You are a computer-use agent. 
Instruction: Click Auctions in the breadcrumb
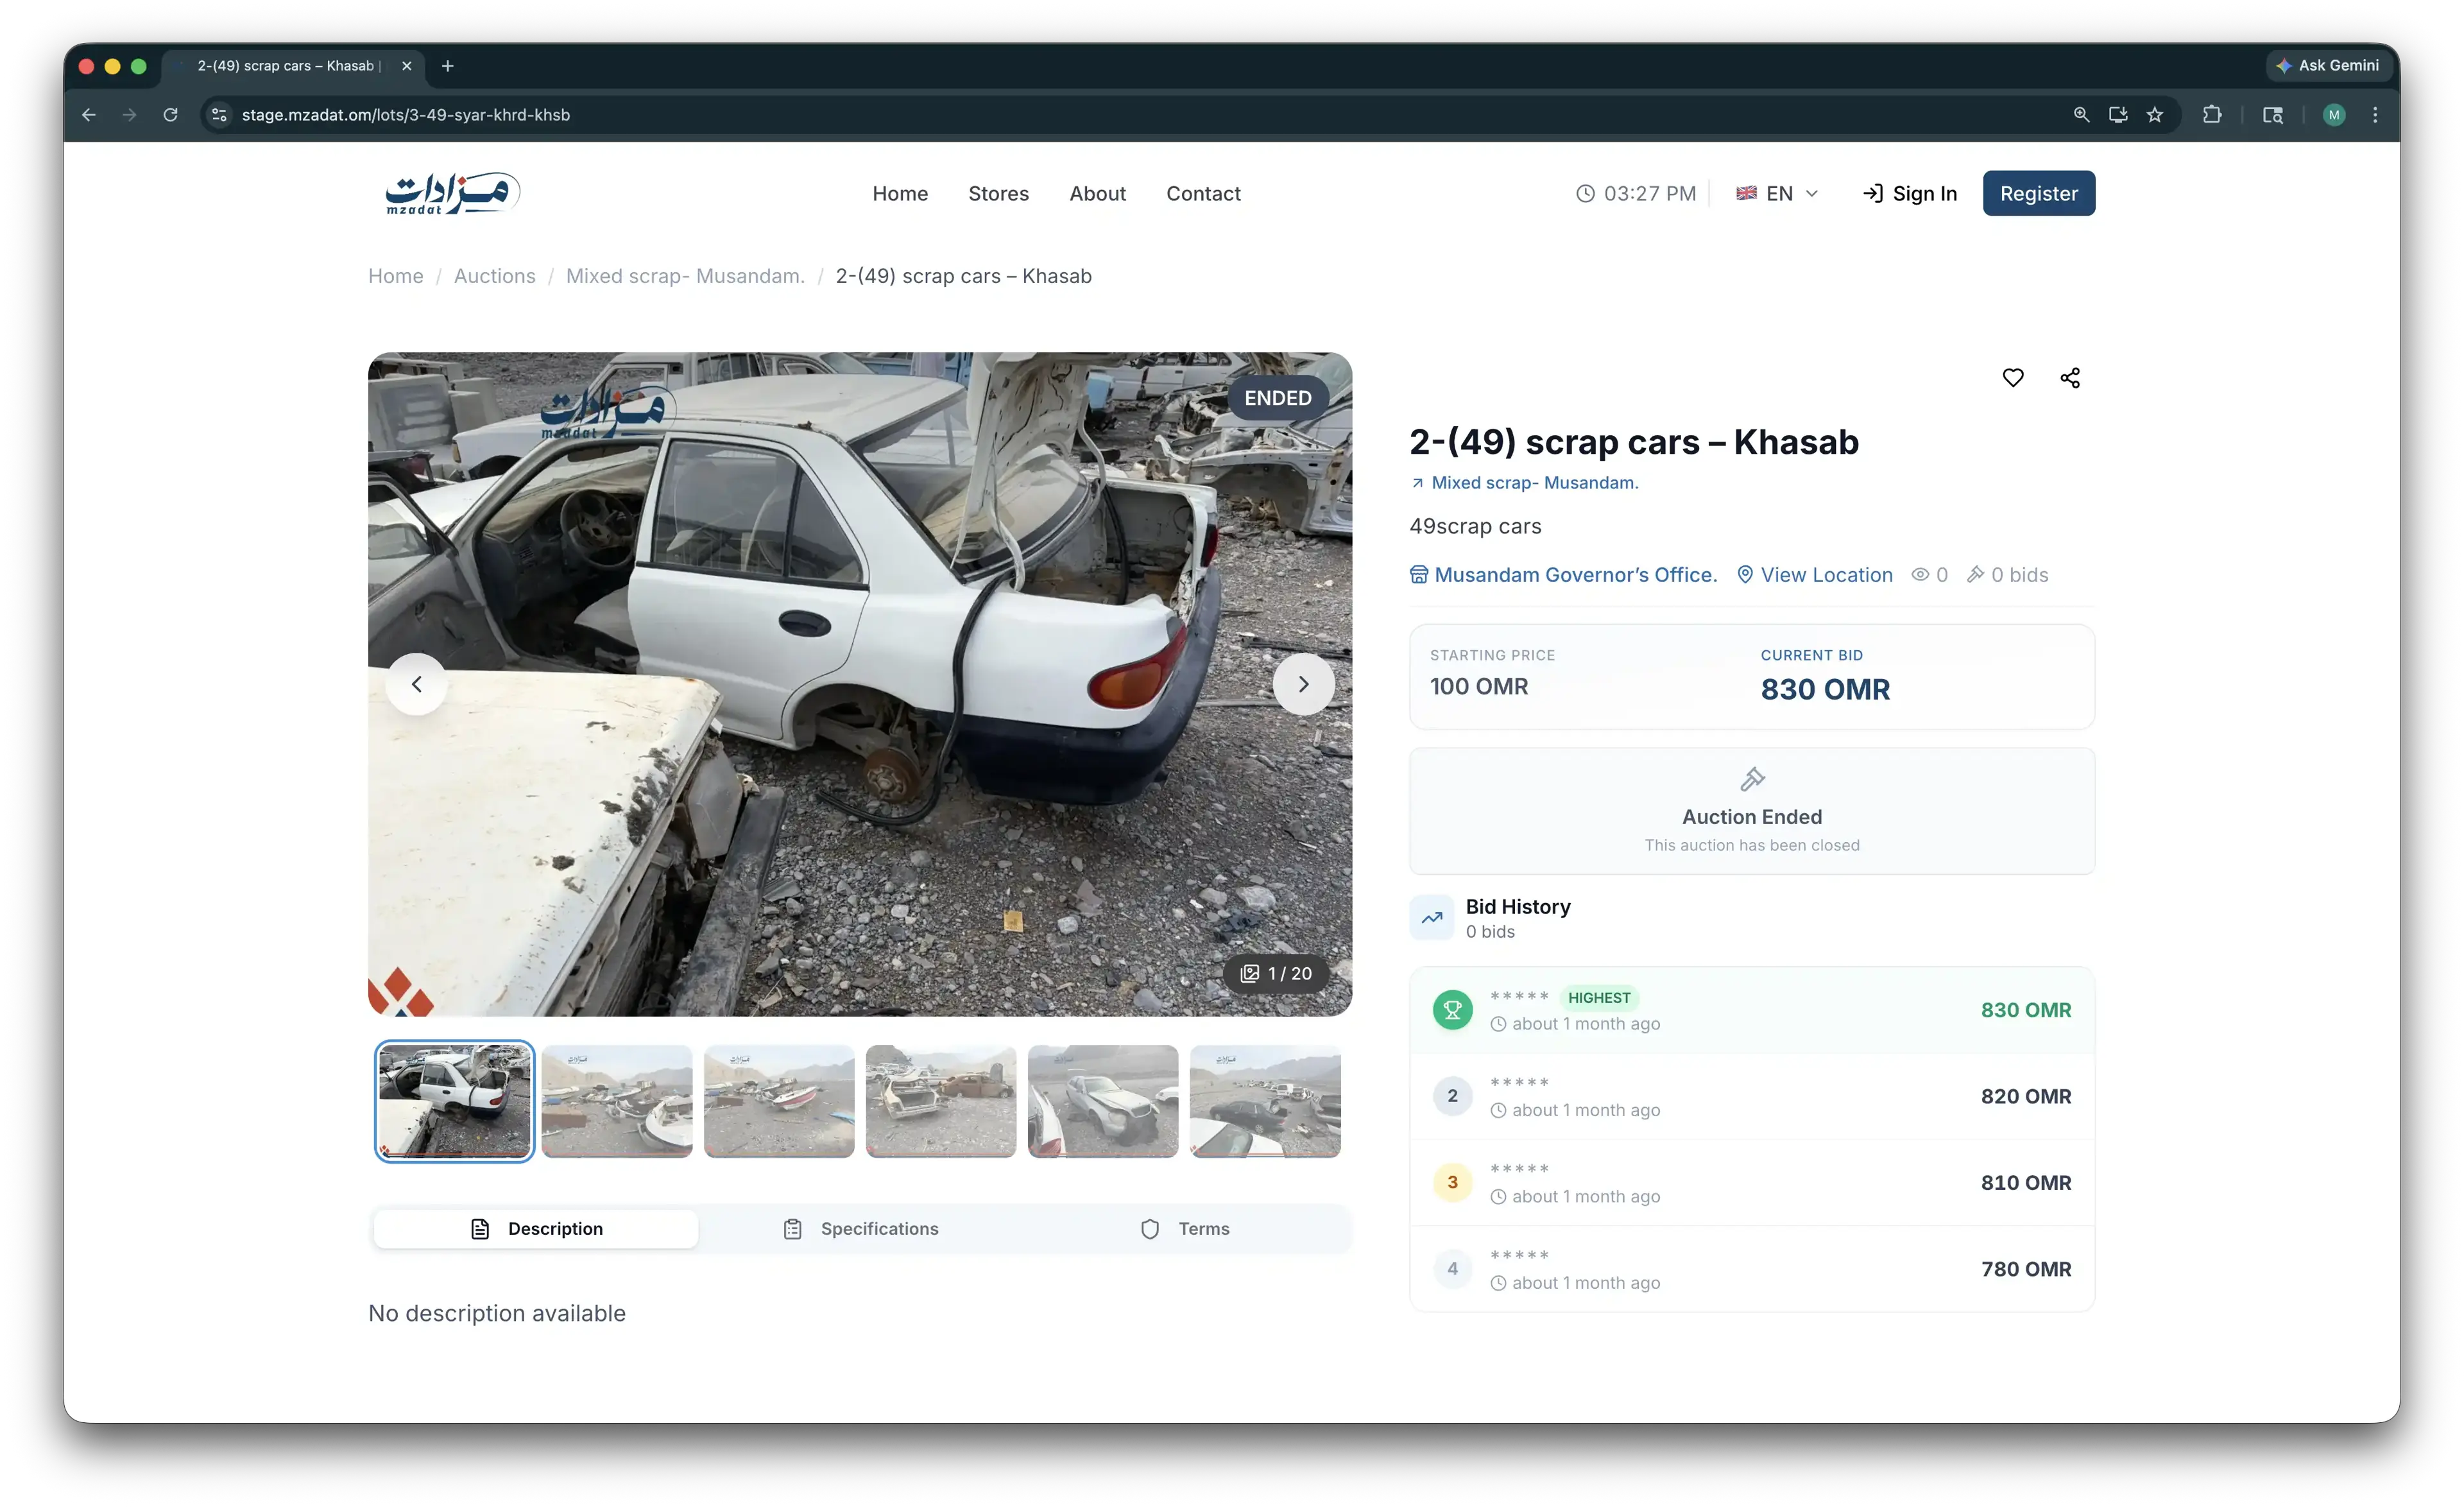click(x=494, y=276)
